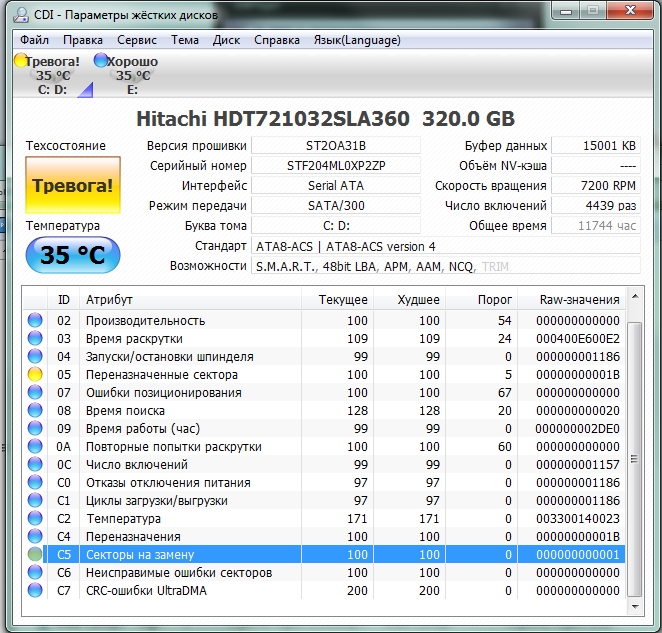Click the Режим передачи field SATA/300
662x633 pixels.
tap(336, 206)
